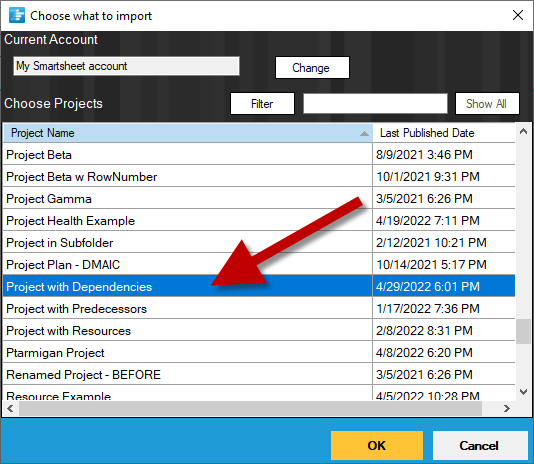Image resolution: width=534 pixels, height=464 pixels.
Task: Click the sort arrow in the Project Name header
Action: click(364, 134)
